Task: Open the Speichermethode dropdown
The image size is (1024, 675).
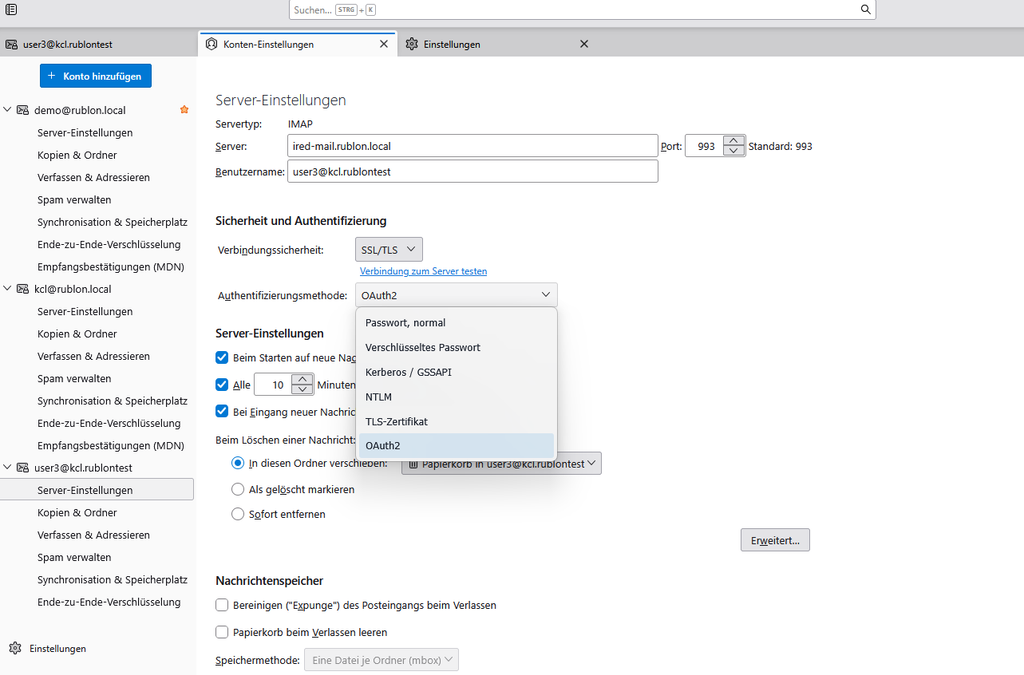Action: 381,660
